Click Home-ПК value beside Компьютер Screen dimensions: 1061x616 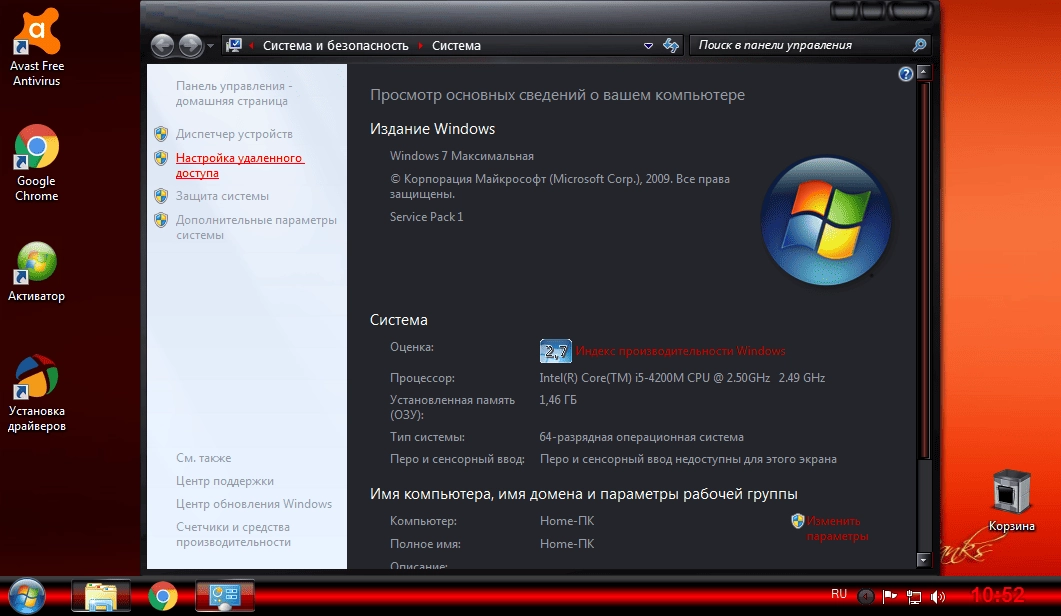(x=566, y=521)
